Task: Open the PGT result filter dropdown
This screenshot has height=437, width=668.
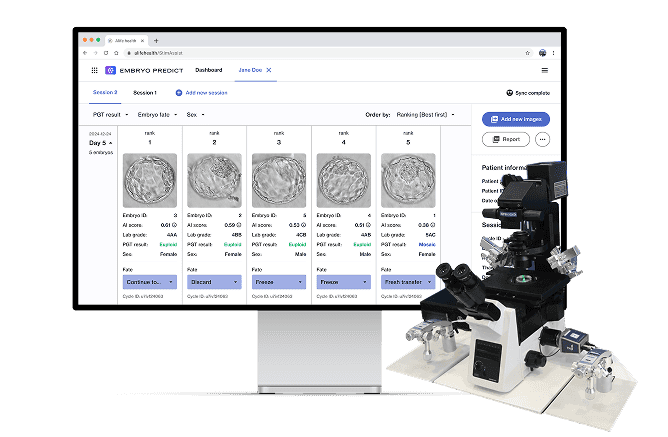Action: pos(110,115)
